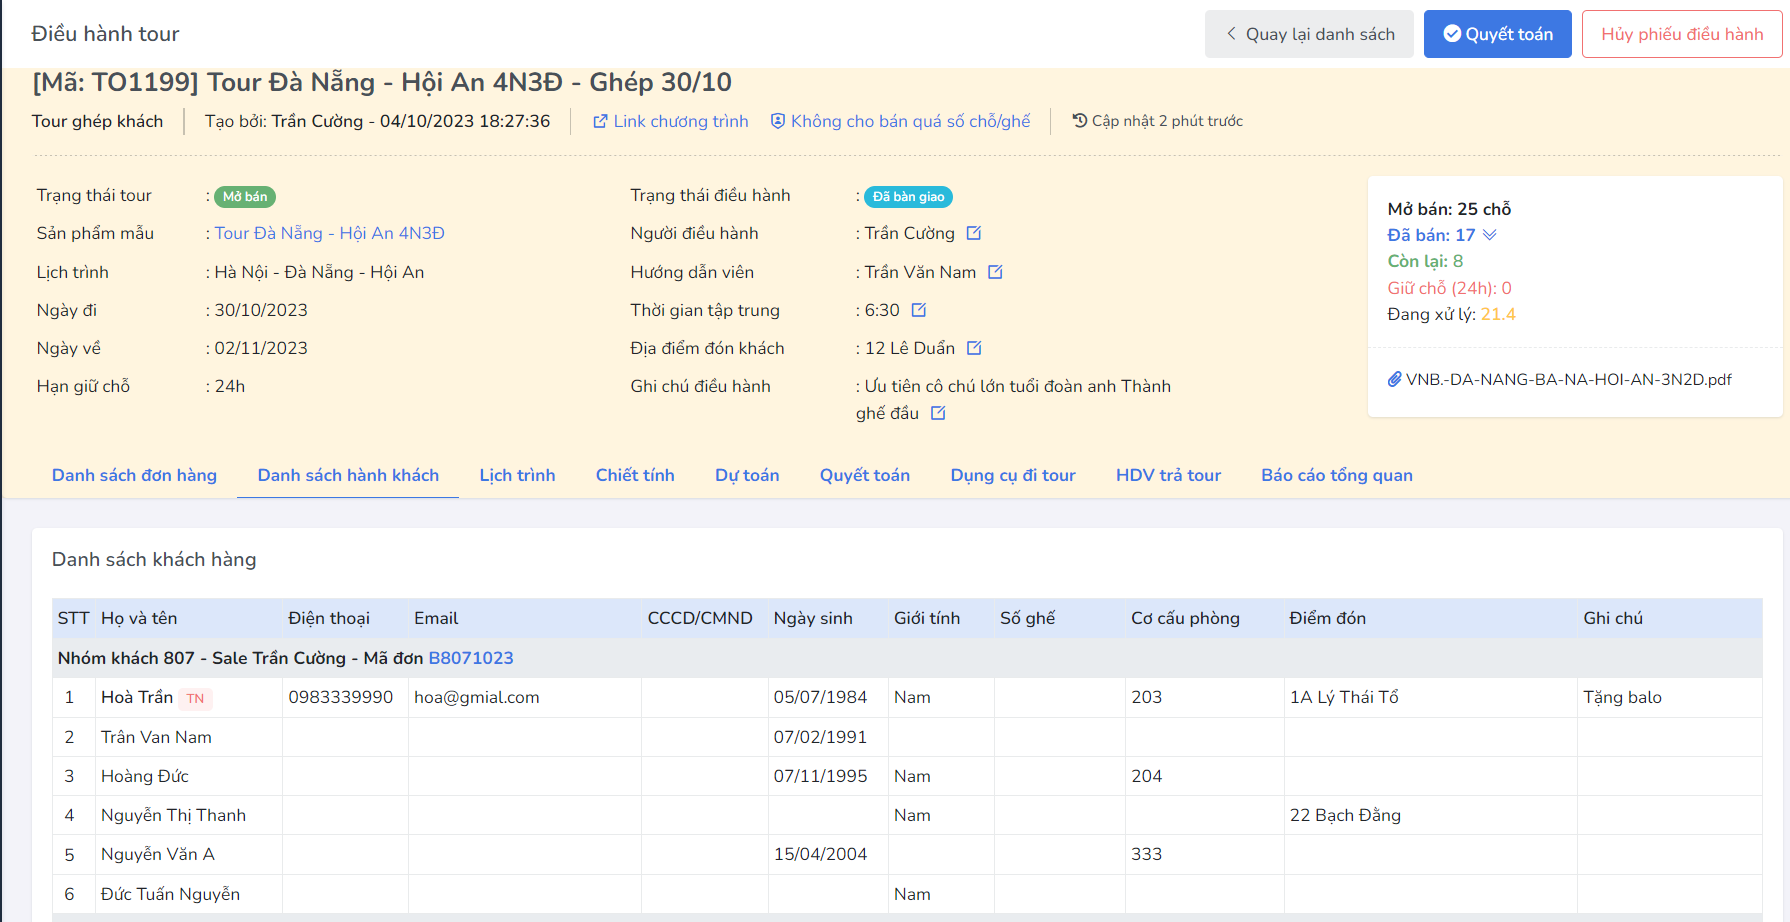Click pickup point '22 Bạch Đằng'
The image size is (1790, 922).
click(1345, 815)
